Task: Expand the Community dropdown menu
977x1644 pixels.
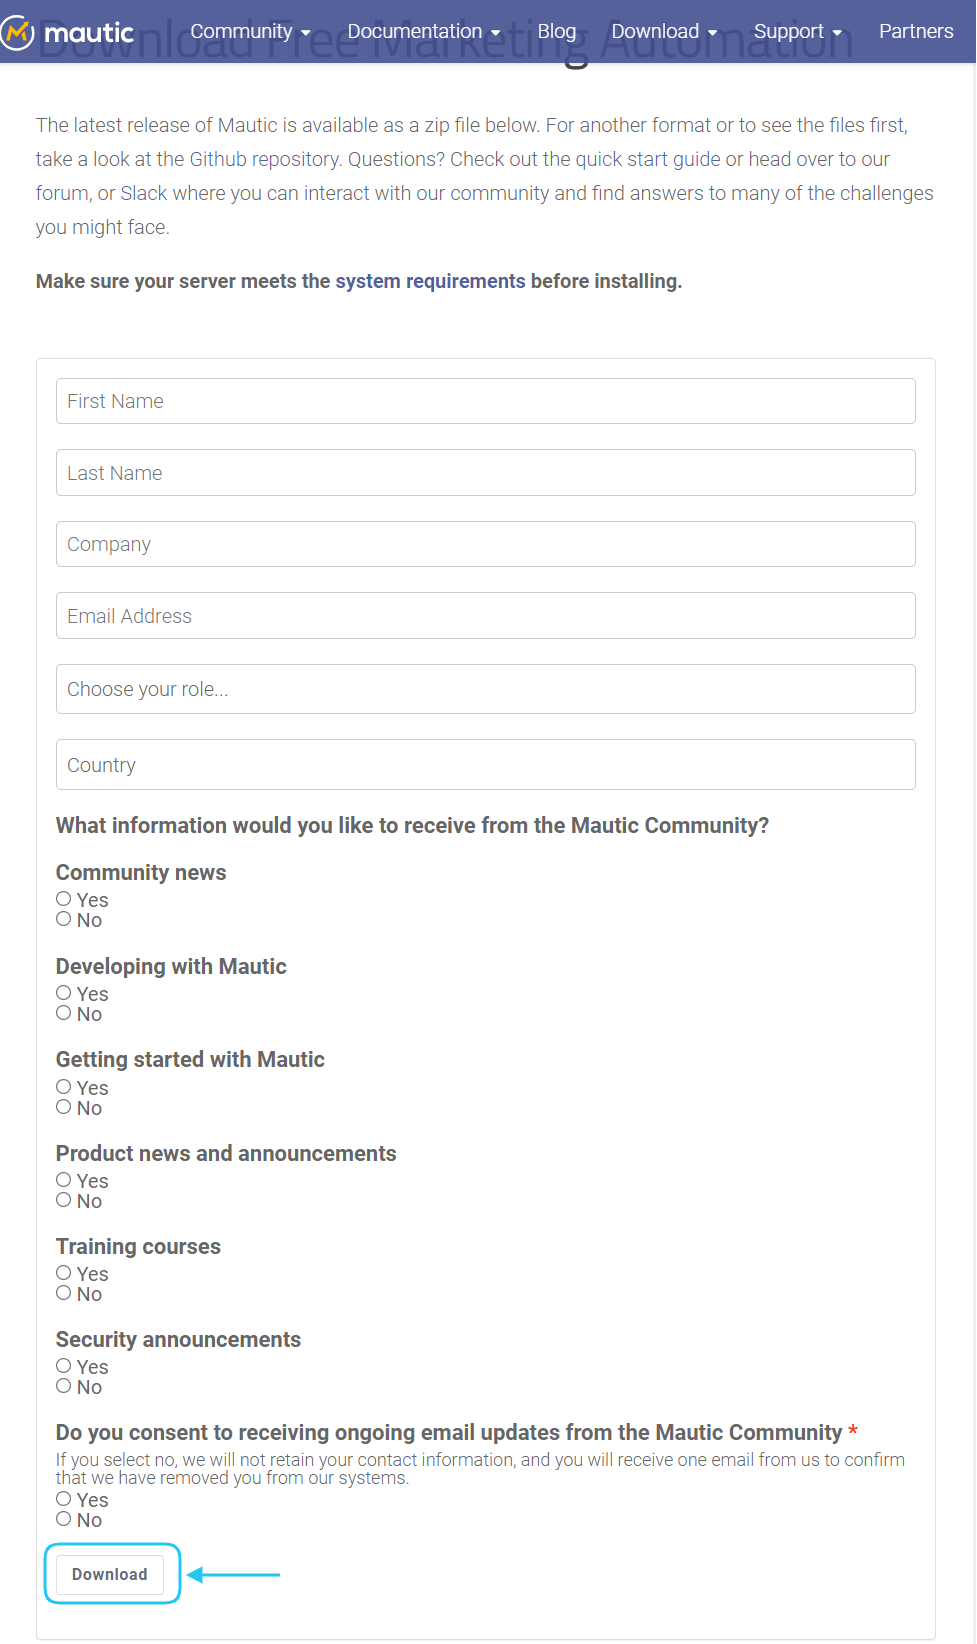Action: coord(248,31)
